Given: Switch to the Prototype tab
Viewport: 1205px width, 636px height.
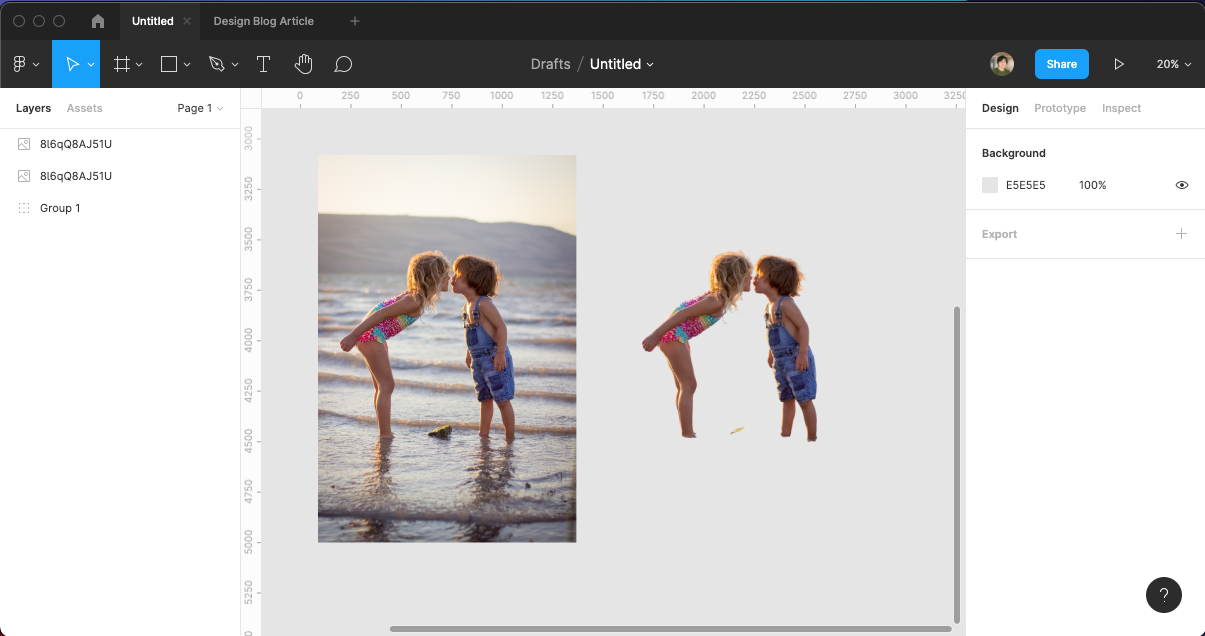Looking at the screenshot, I should click(1059, 108).
